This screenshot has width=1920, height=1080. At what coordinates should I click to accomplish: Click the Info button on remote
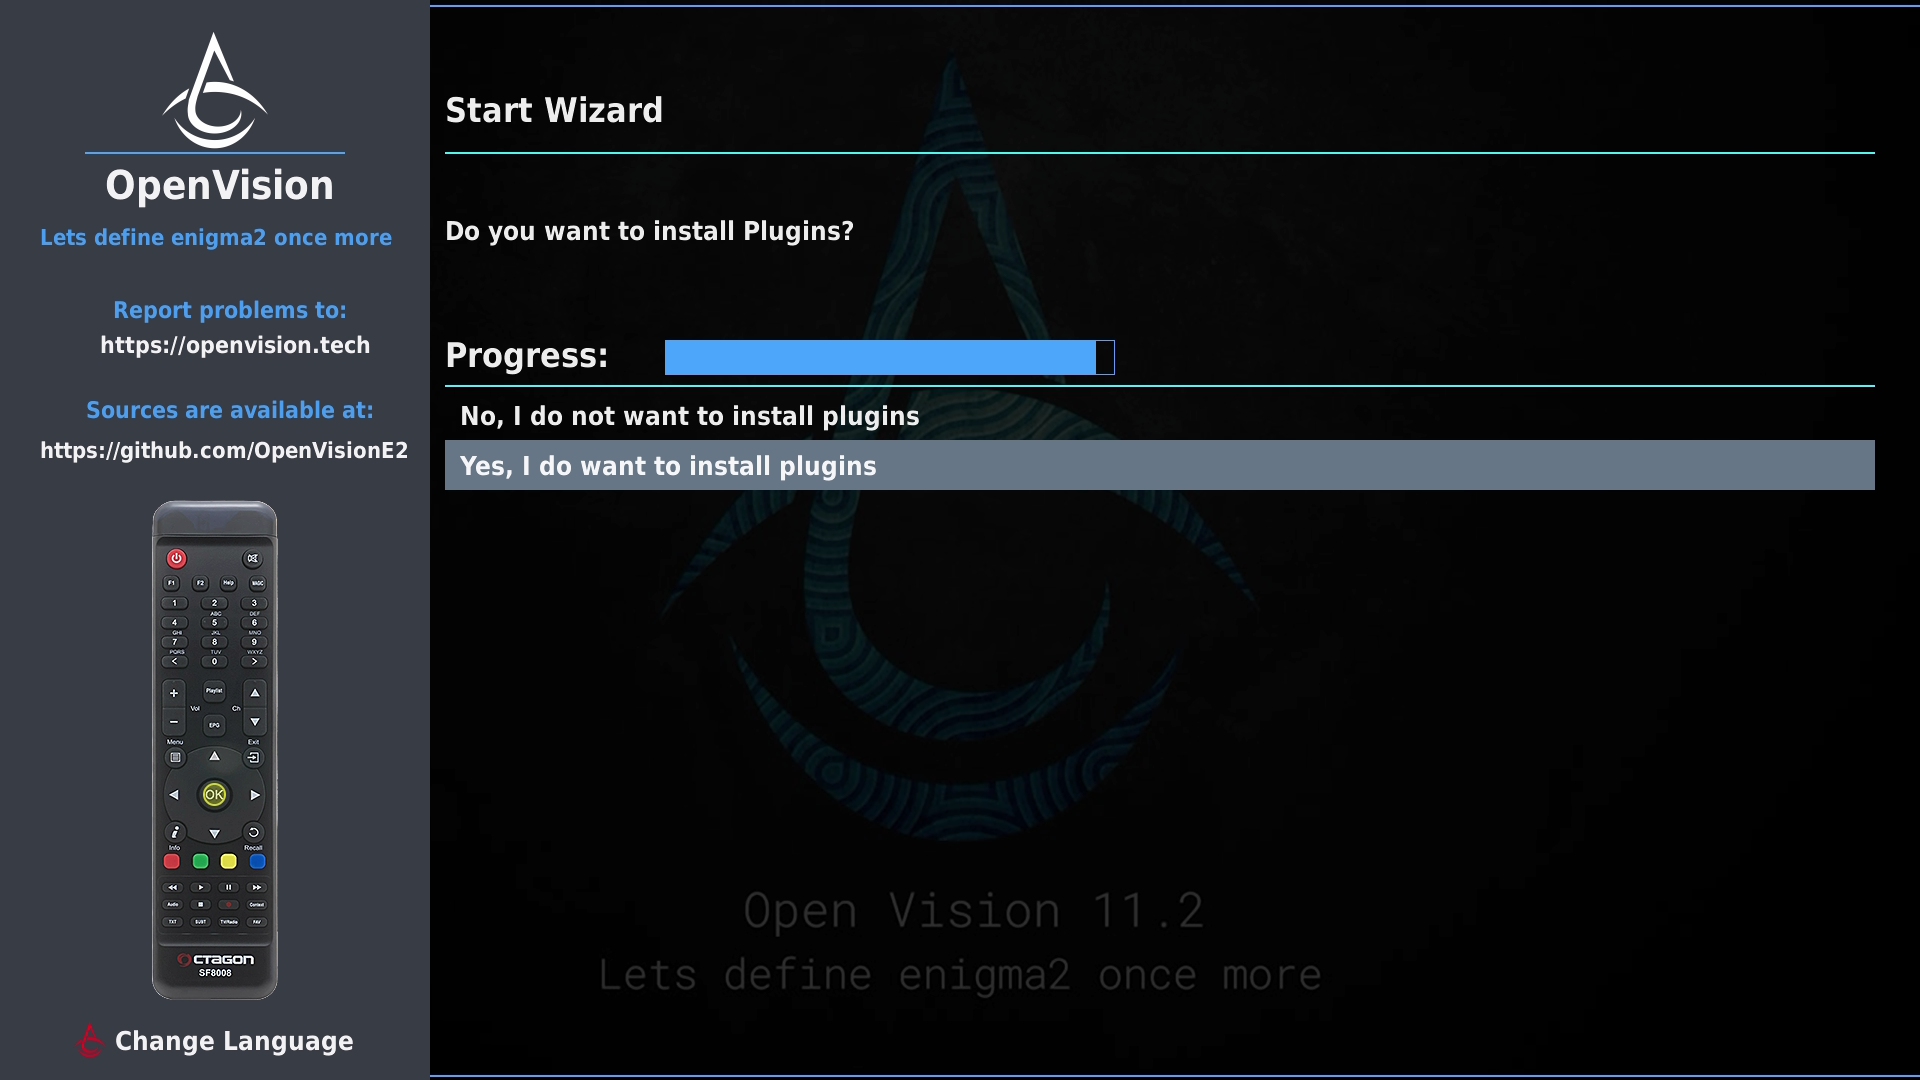[175, 832]
